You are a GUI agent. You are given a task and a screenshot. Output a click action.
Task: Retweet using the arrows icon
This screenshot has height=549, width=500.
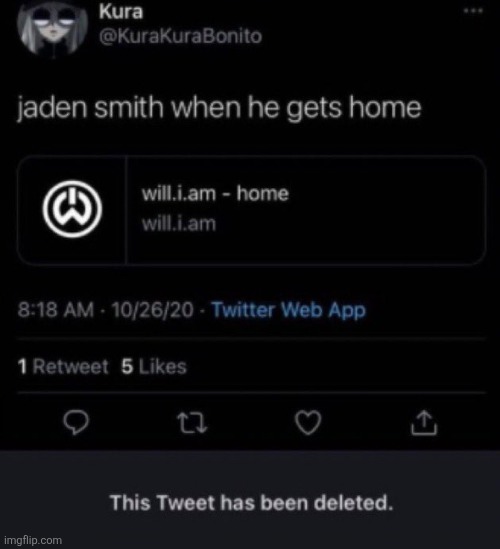click(192, 423)
